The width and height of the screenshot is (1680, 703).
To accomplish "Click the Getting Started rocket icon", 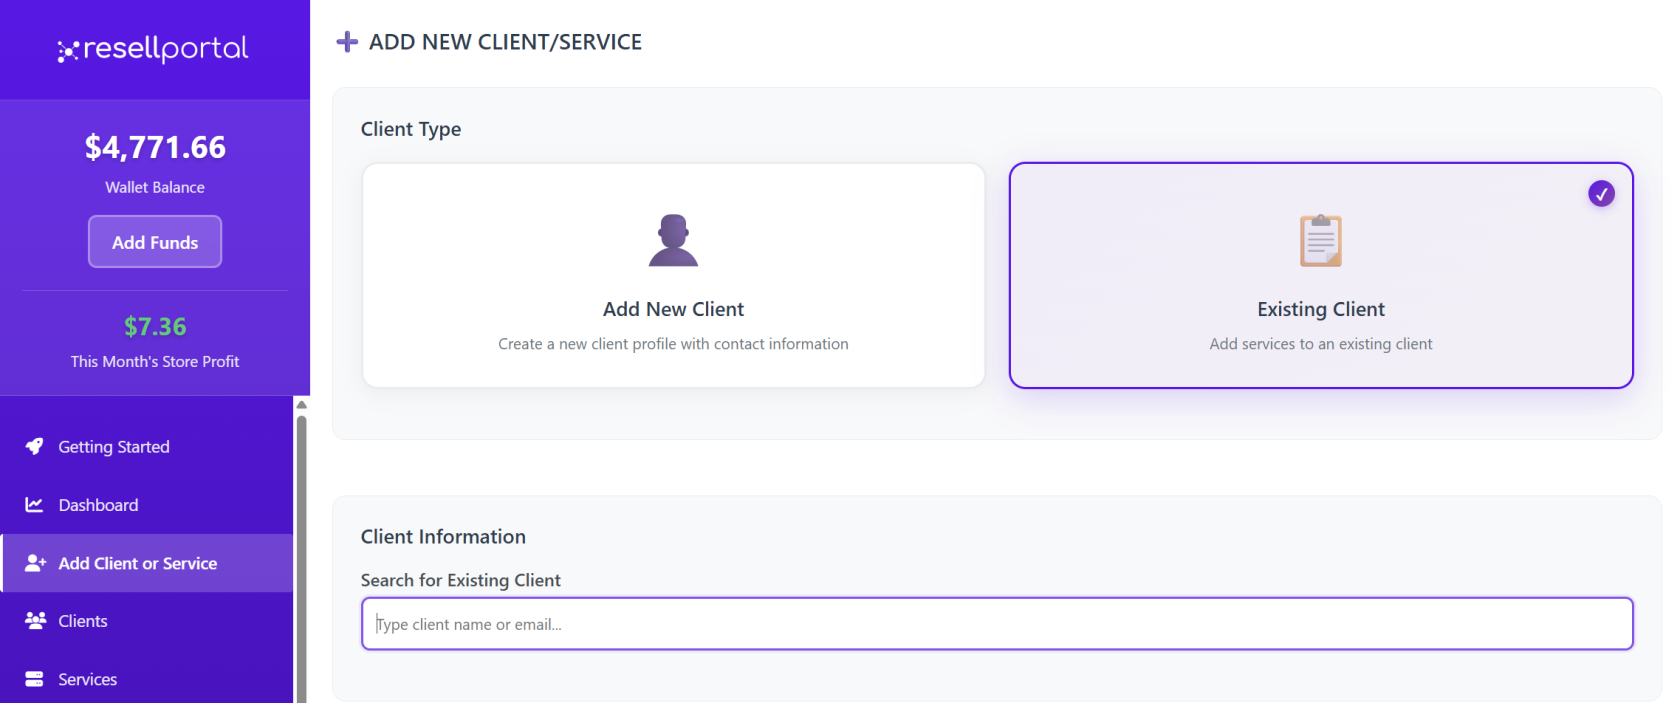I will (35, 446).
